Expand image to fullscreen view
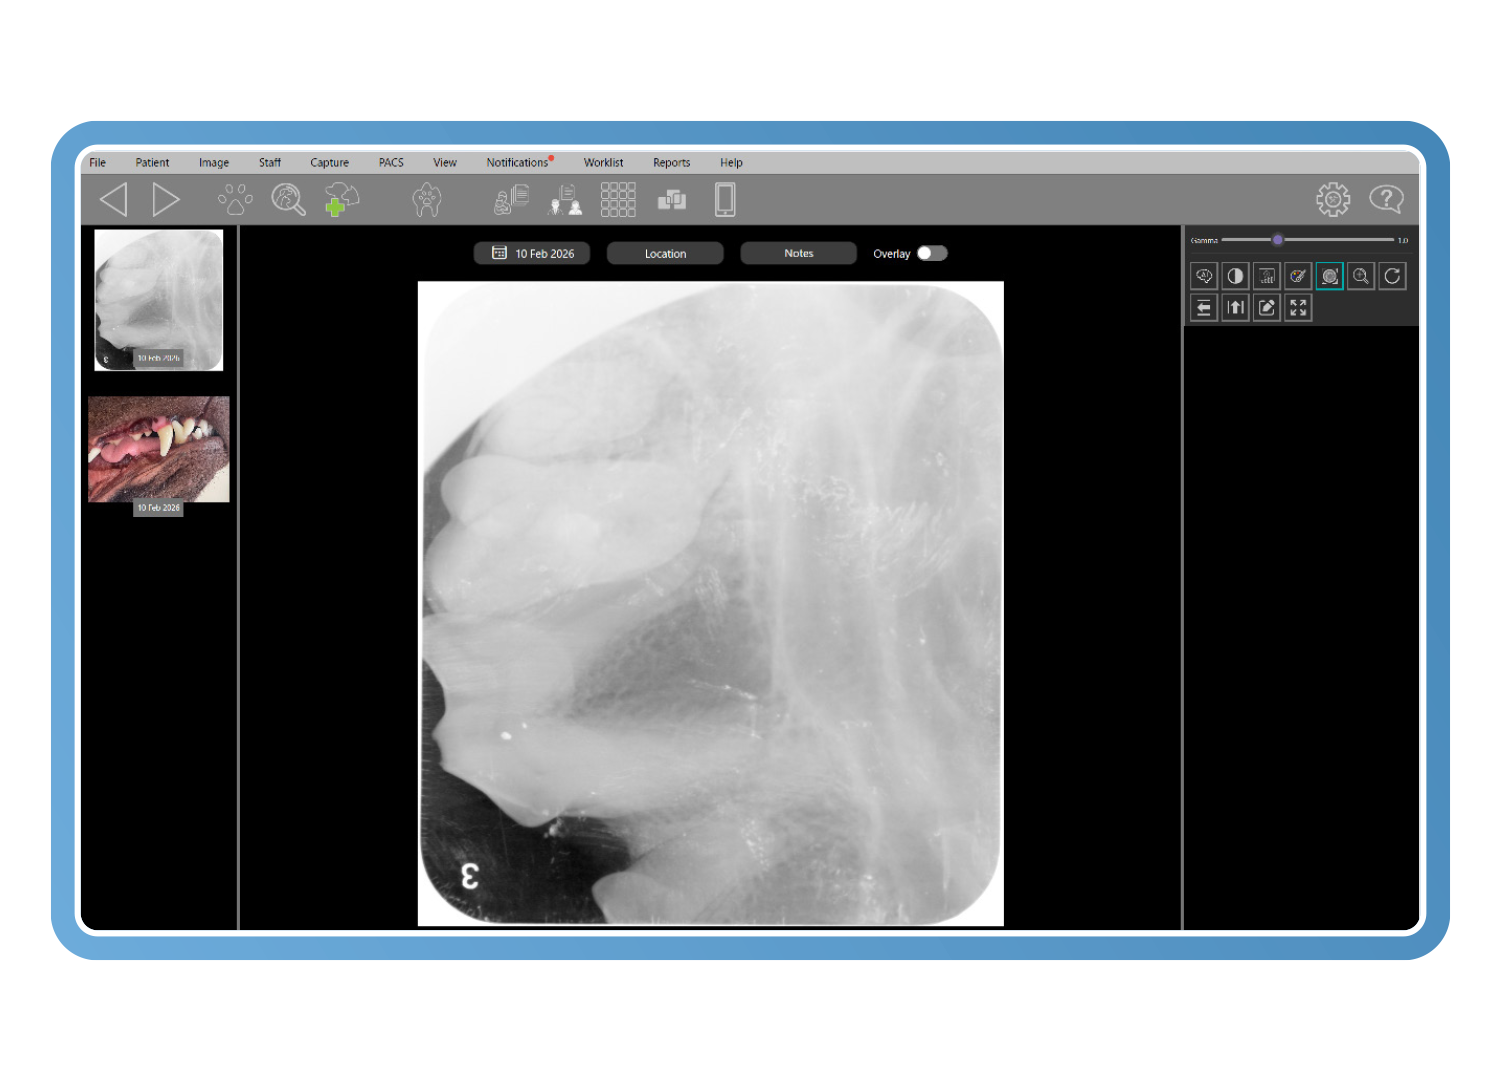 [1298, 308]
